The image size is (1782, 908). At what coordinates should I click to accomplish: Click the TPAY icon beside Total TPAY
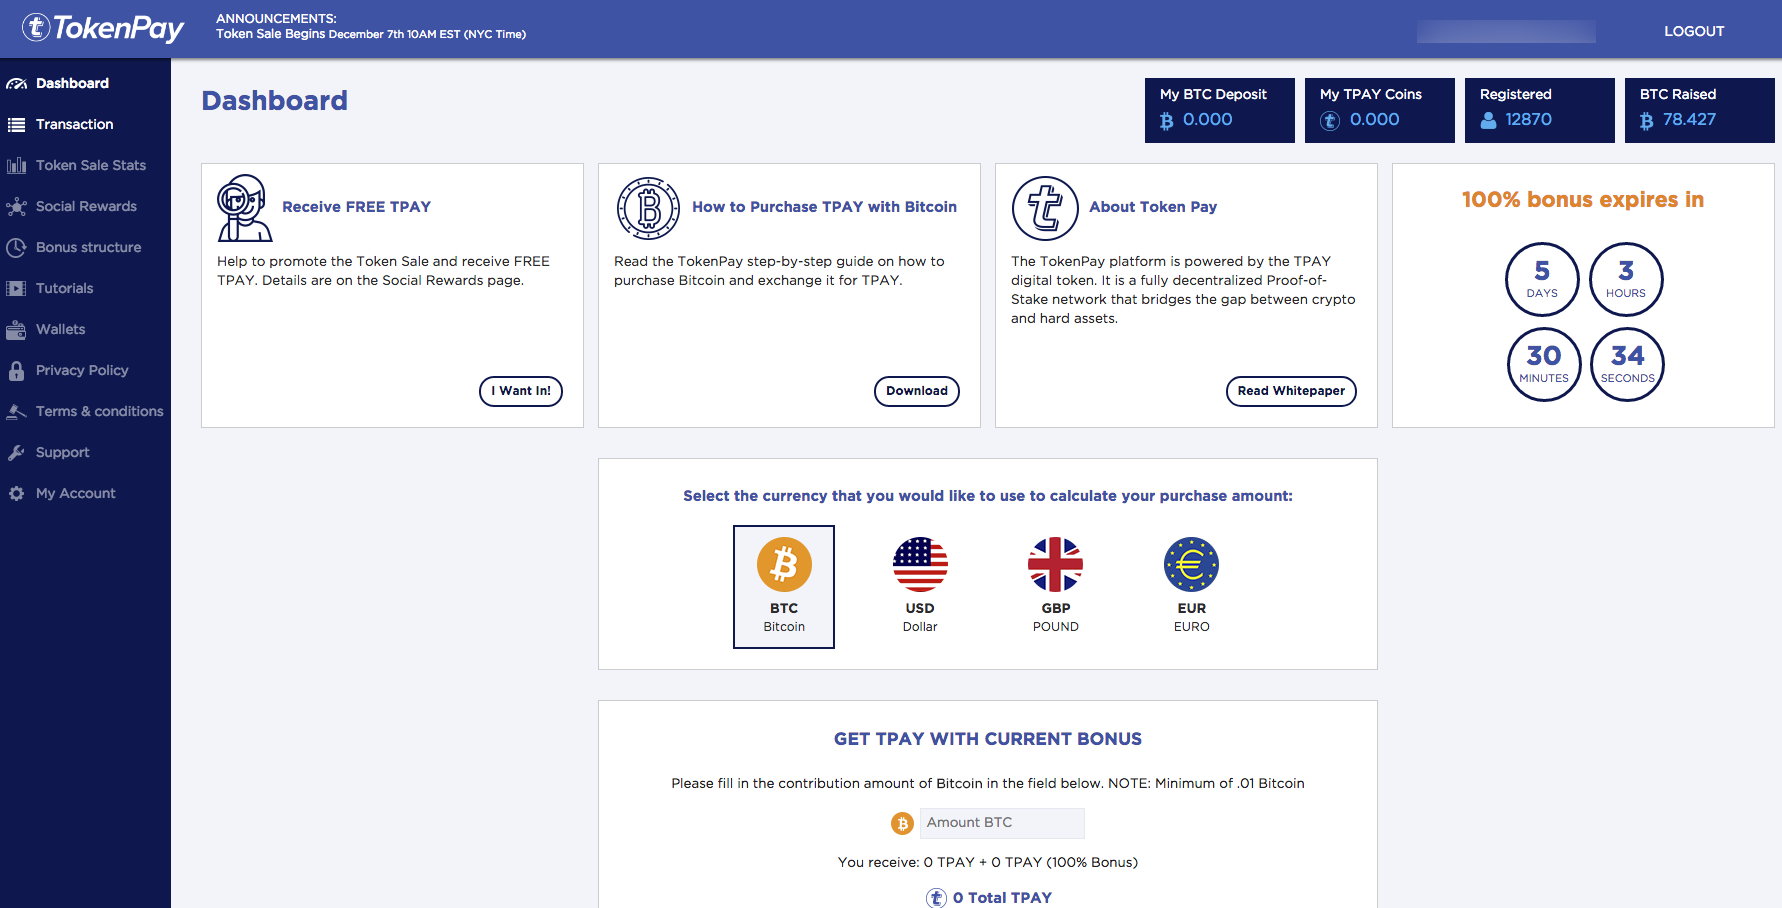[x=936, y=898]
